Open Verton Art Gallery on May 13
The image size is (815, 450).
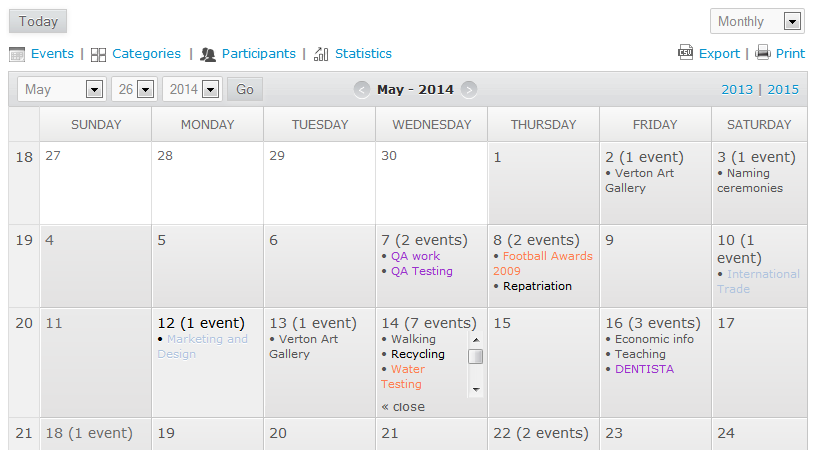point(304,347)
